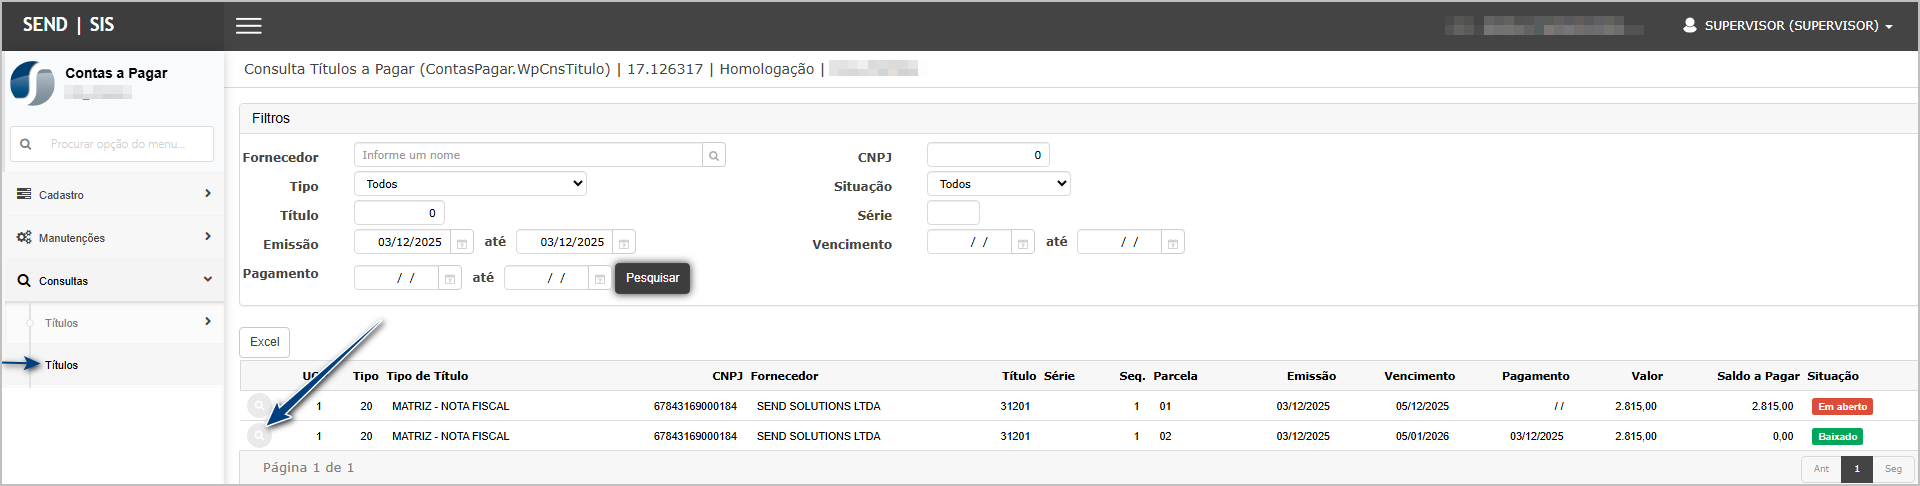Click the Saldo a Pagar column header

(1758, 376)
